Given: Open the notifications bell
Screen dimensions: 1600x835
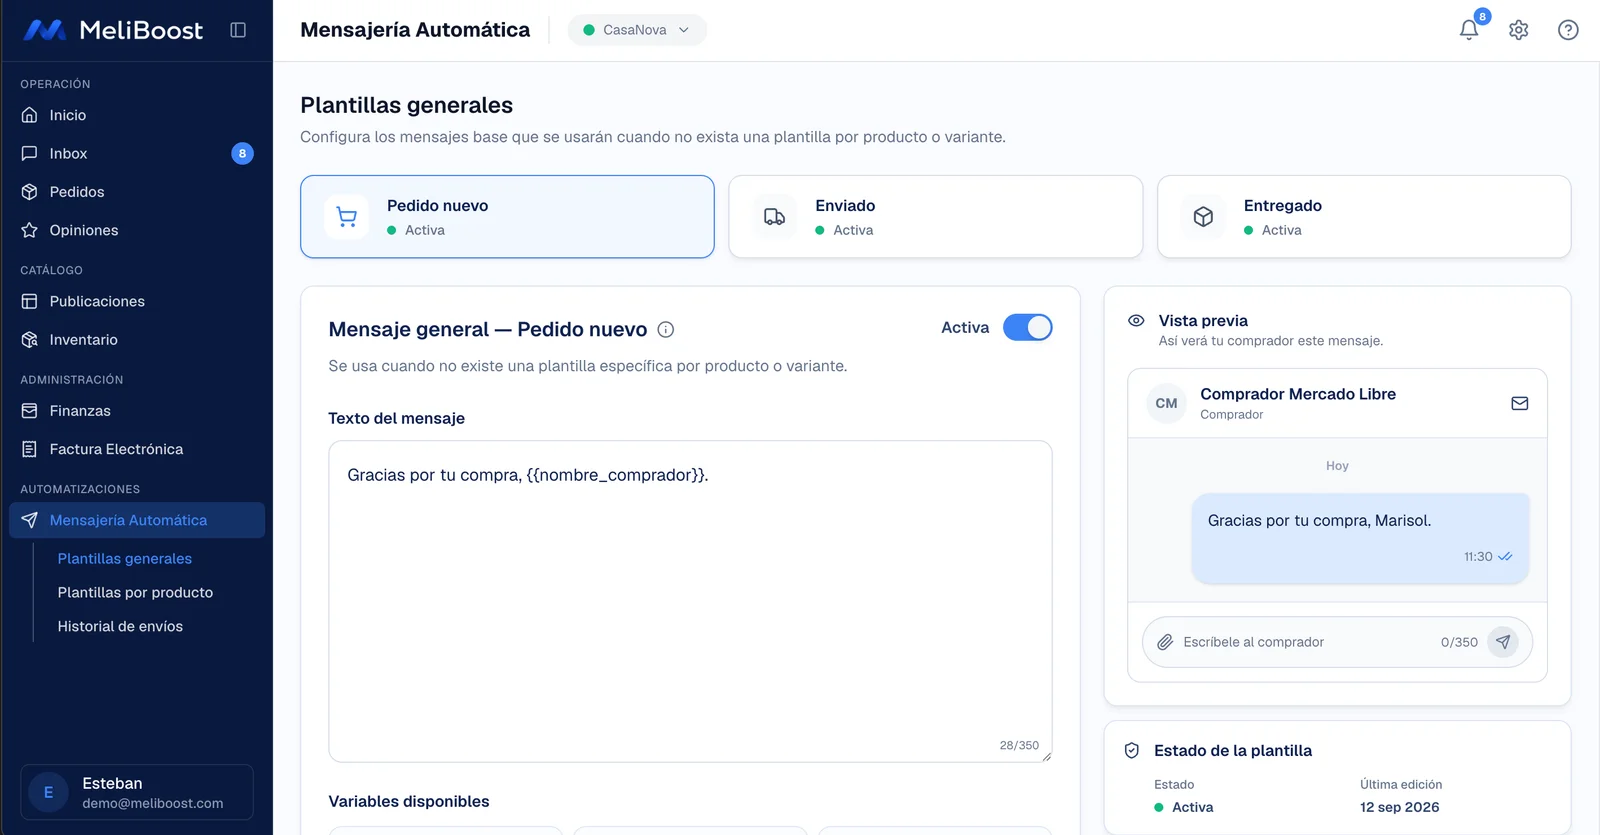Looking at the screenshot, I should pyautogui.click(x=1469, y=30).
